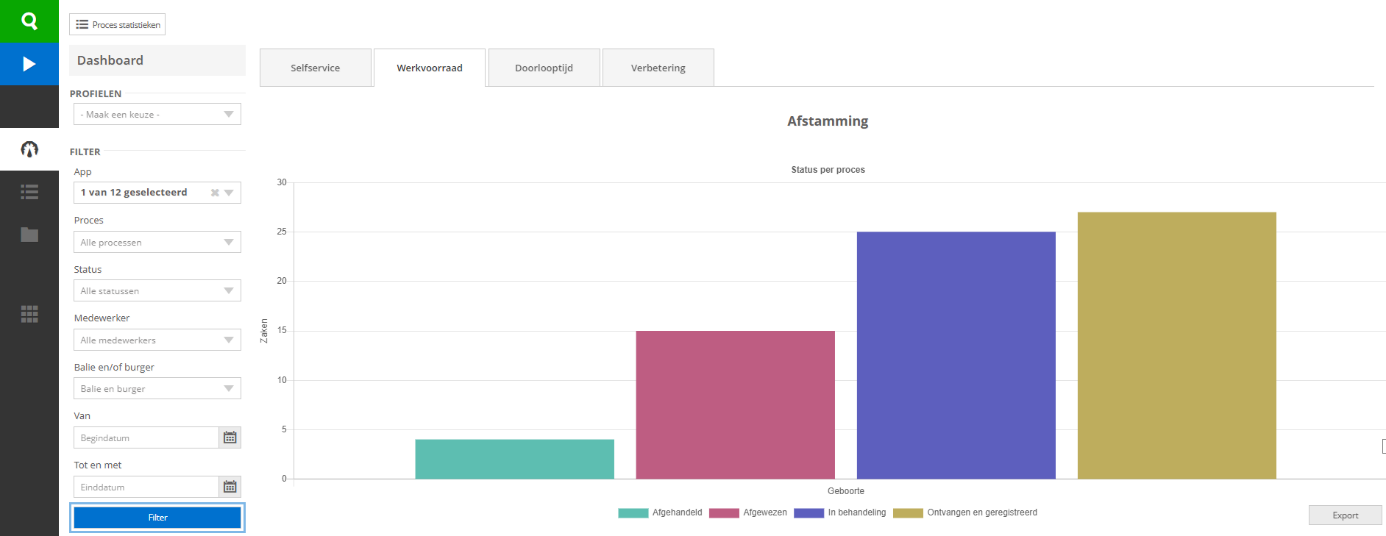Switch to the Doorlooptijd tab
Image resolution: width=1386 pixels, height=536 pixels.
tap(543, 68)
